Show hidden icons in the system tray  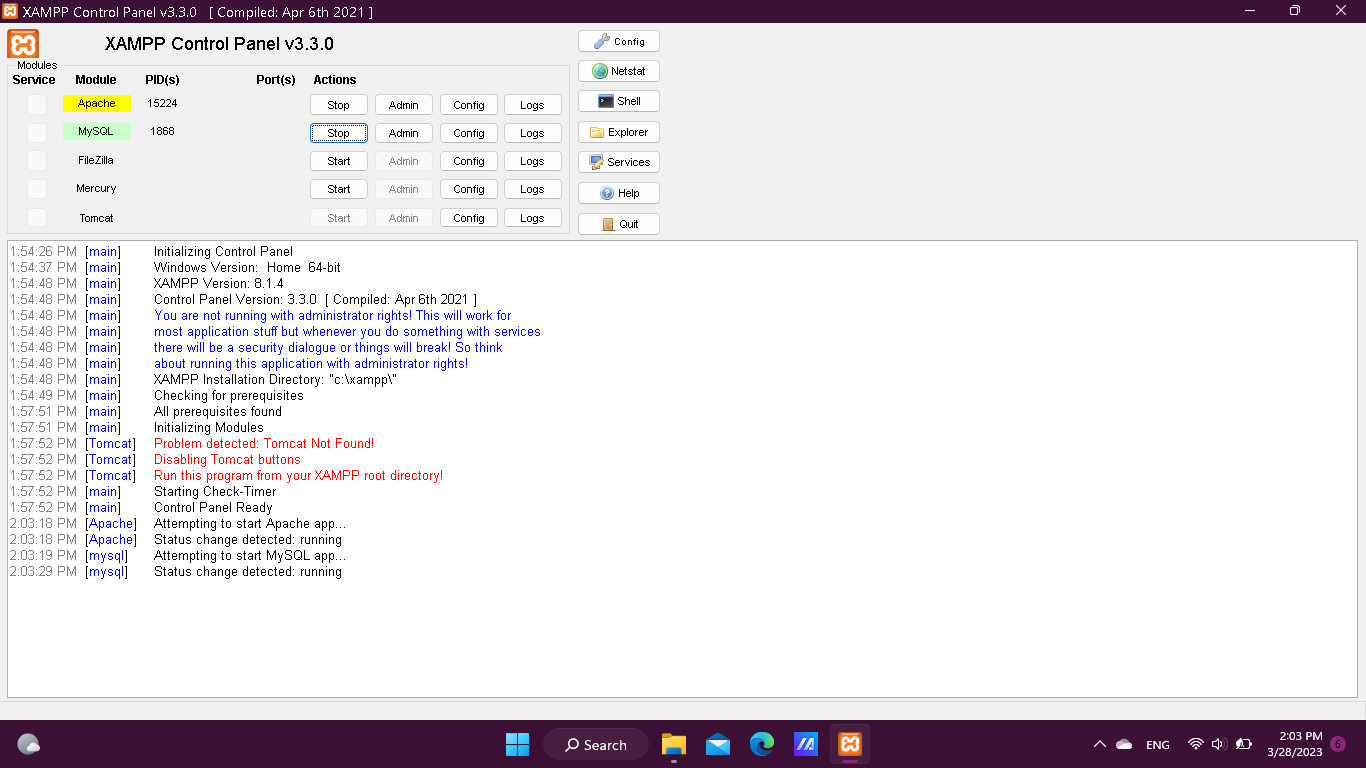coord(1099,744)
